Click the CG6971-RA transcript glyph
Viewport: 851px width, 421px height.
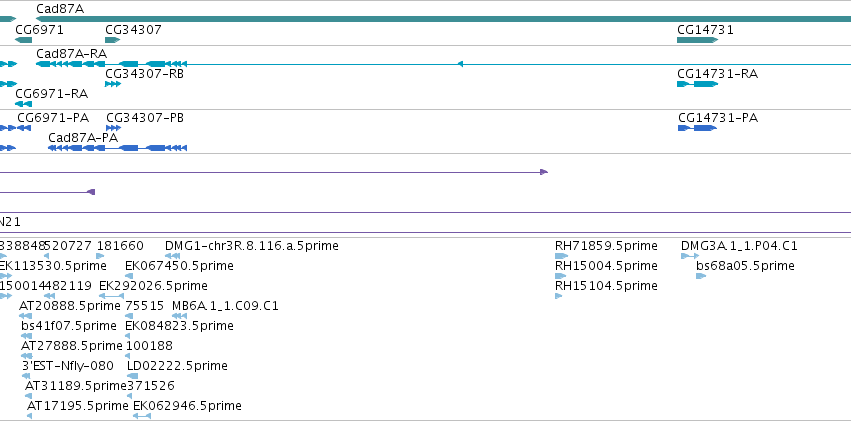[23, 104]
